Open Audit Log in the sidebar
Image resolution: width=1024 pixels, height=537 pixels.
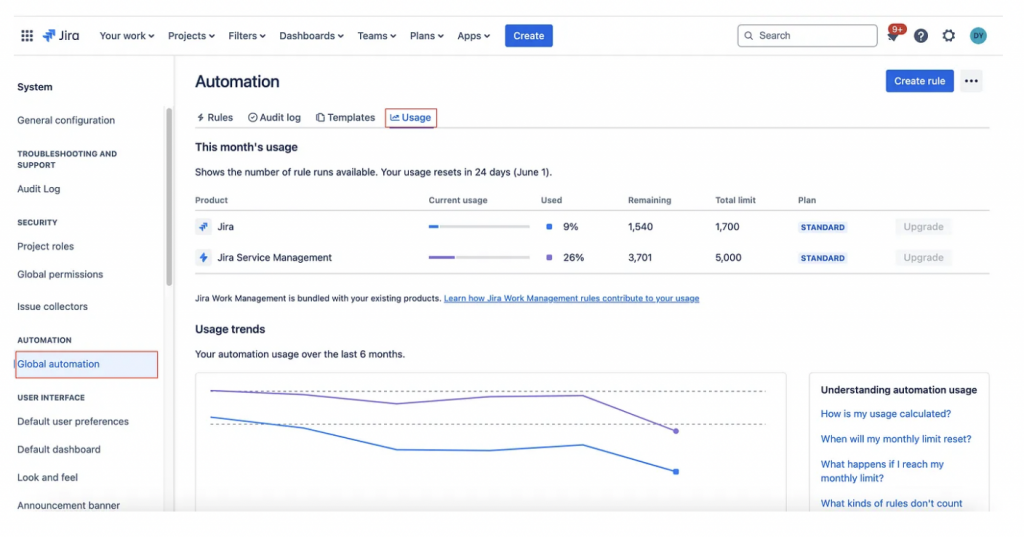tap(39, 189)
